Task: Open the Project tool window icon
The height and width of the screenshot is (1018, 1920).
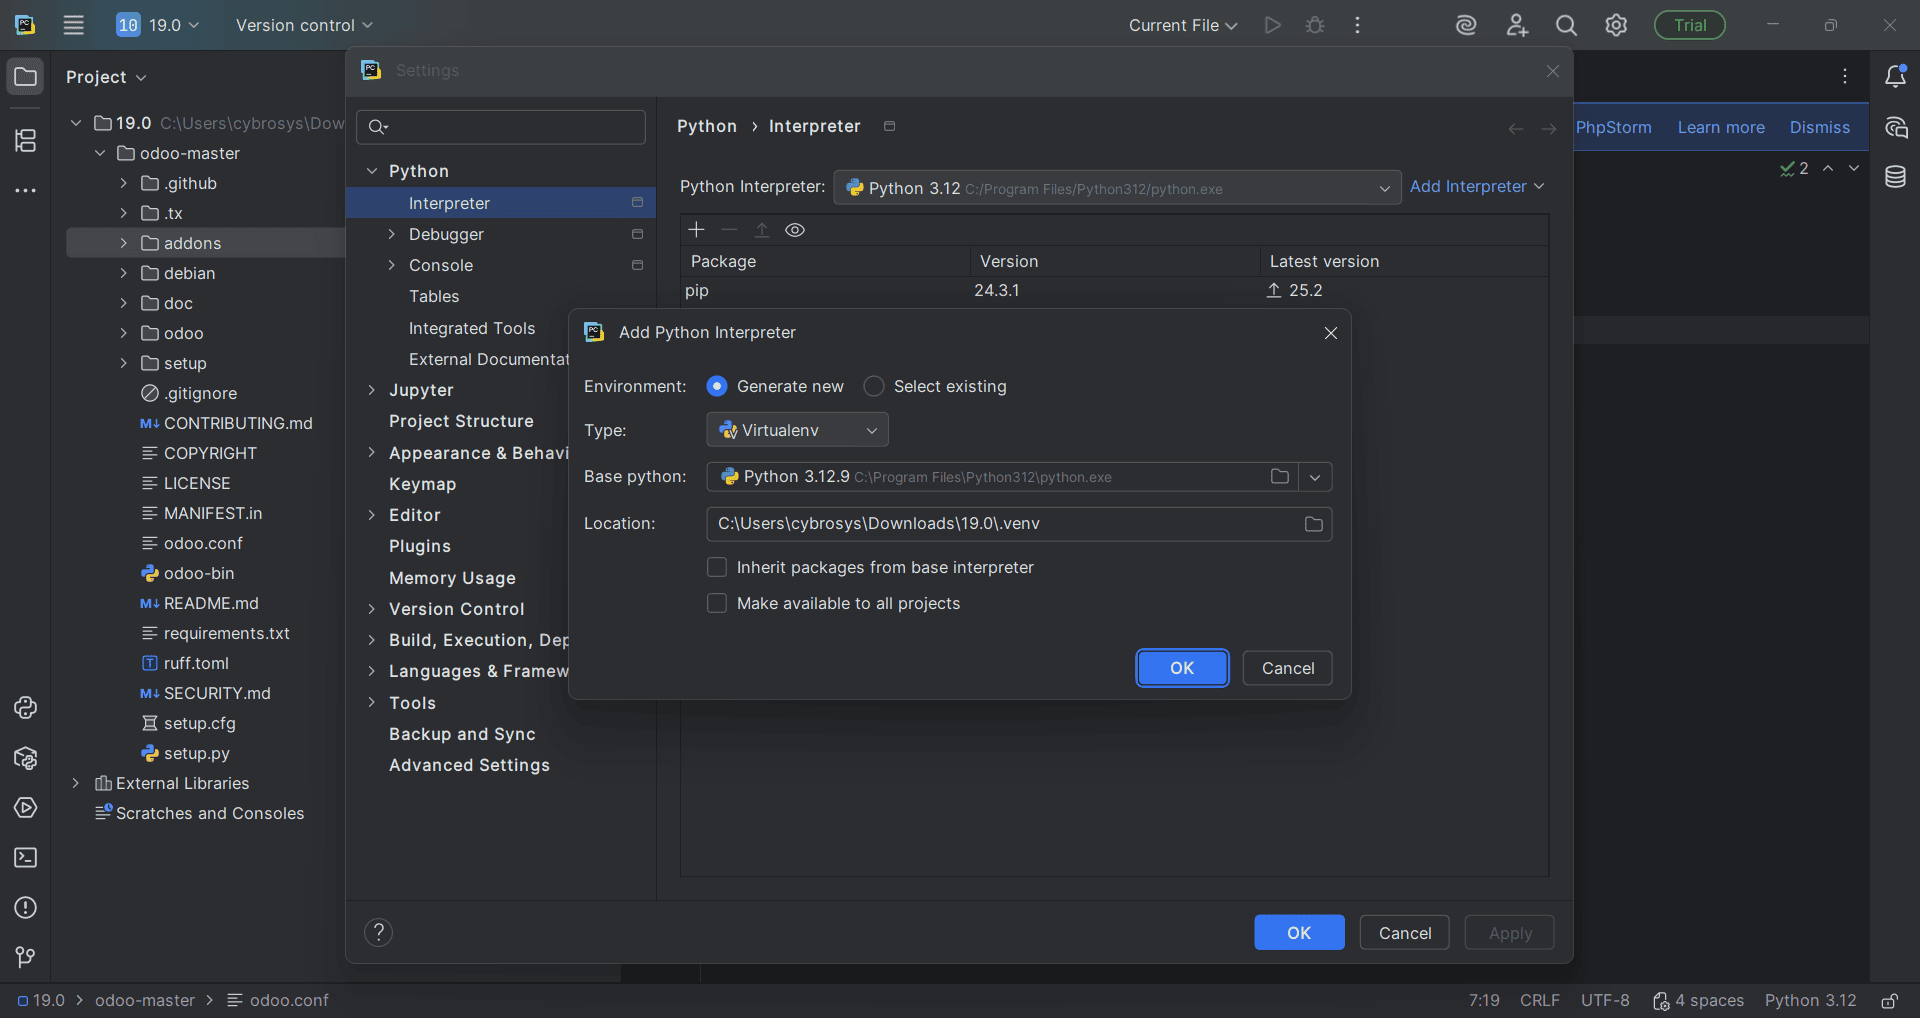Action: (x=26, y=77)
